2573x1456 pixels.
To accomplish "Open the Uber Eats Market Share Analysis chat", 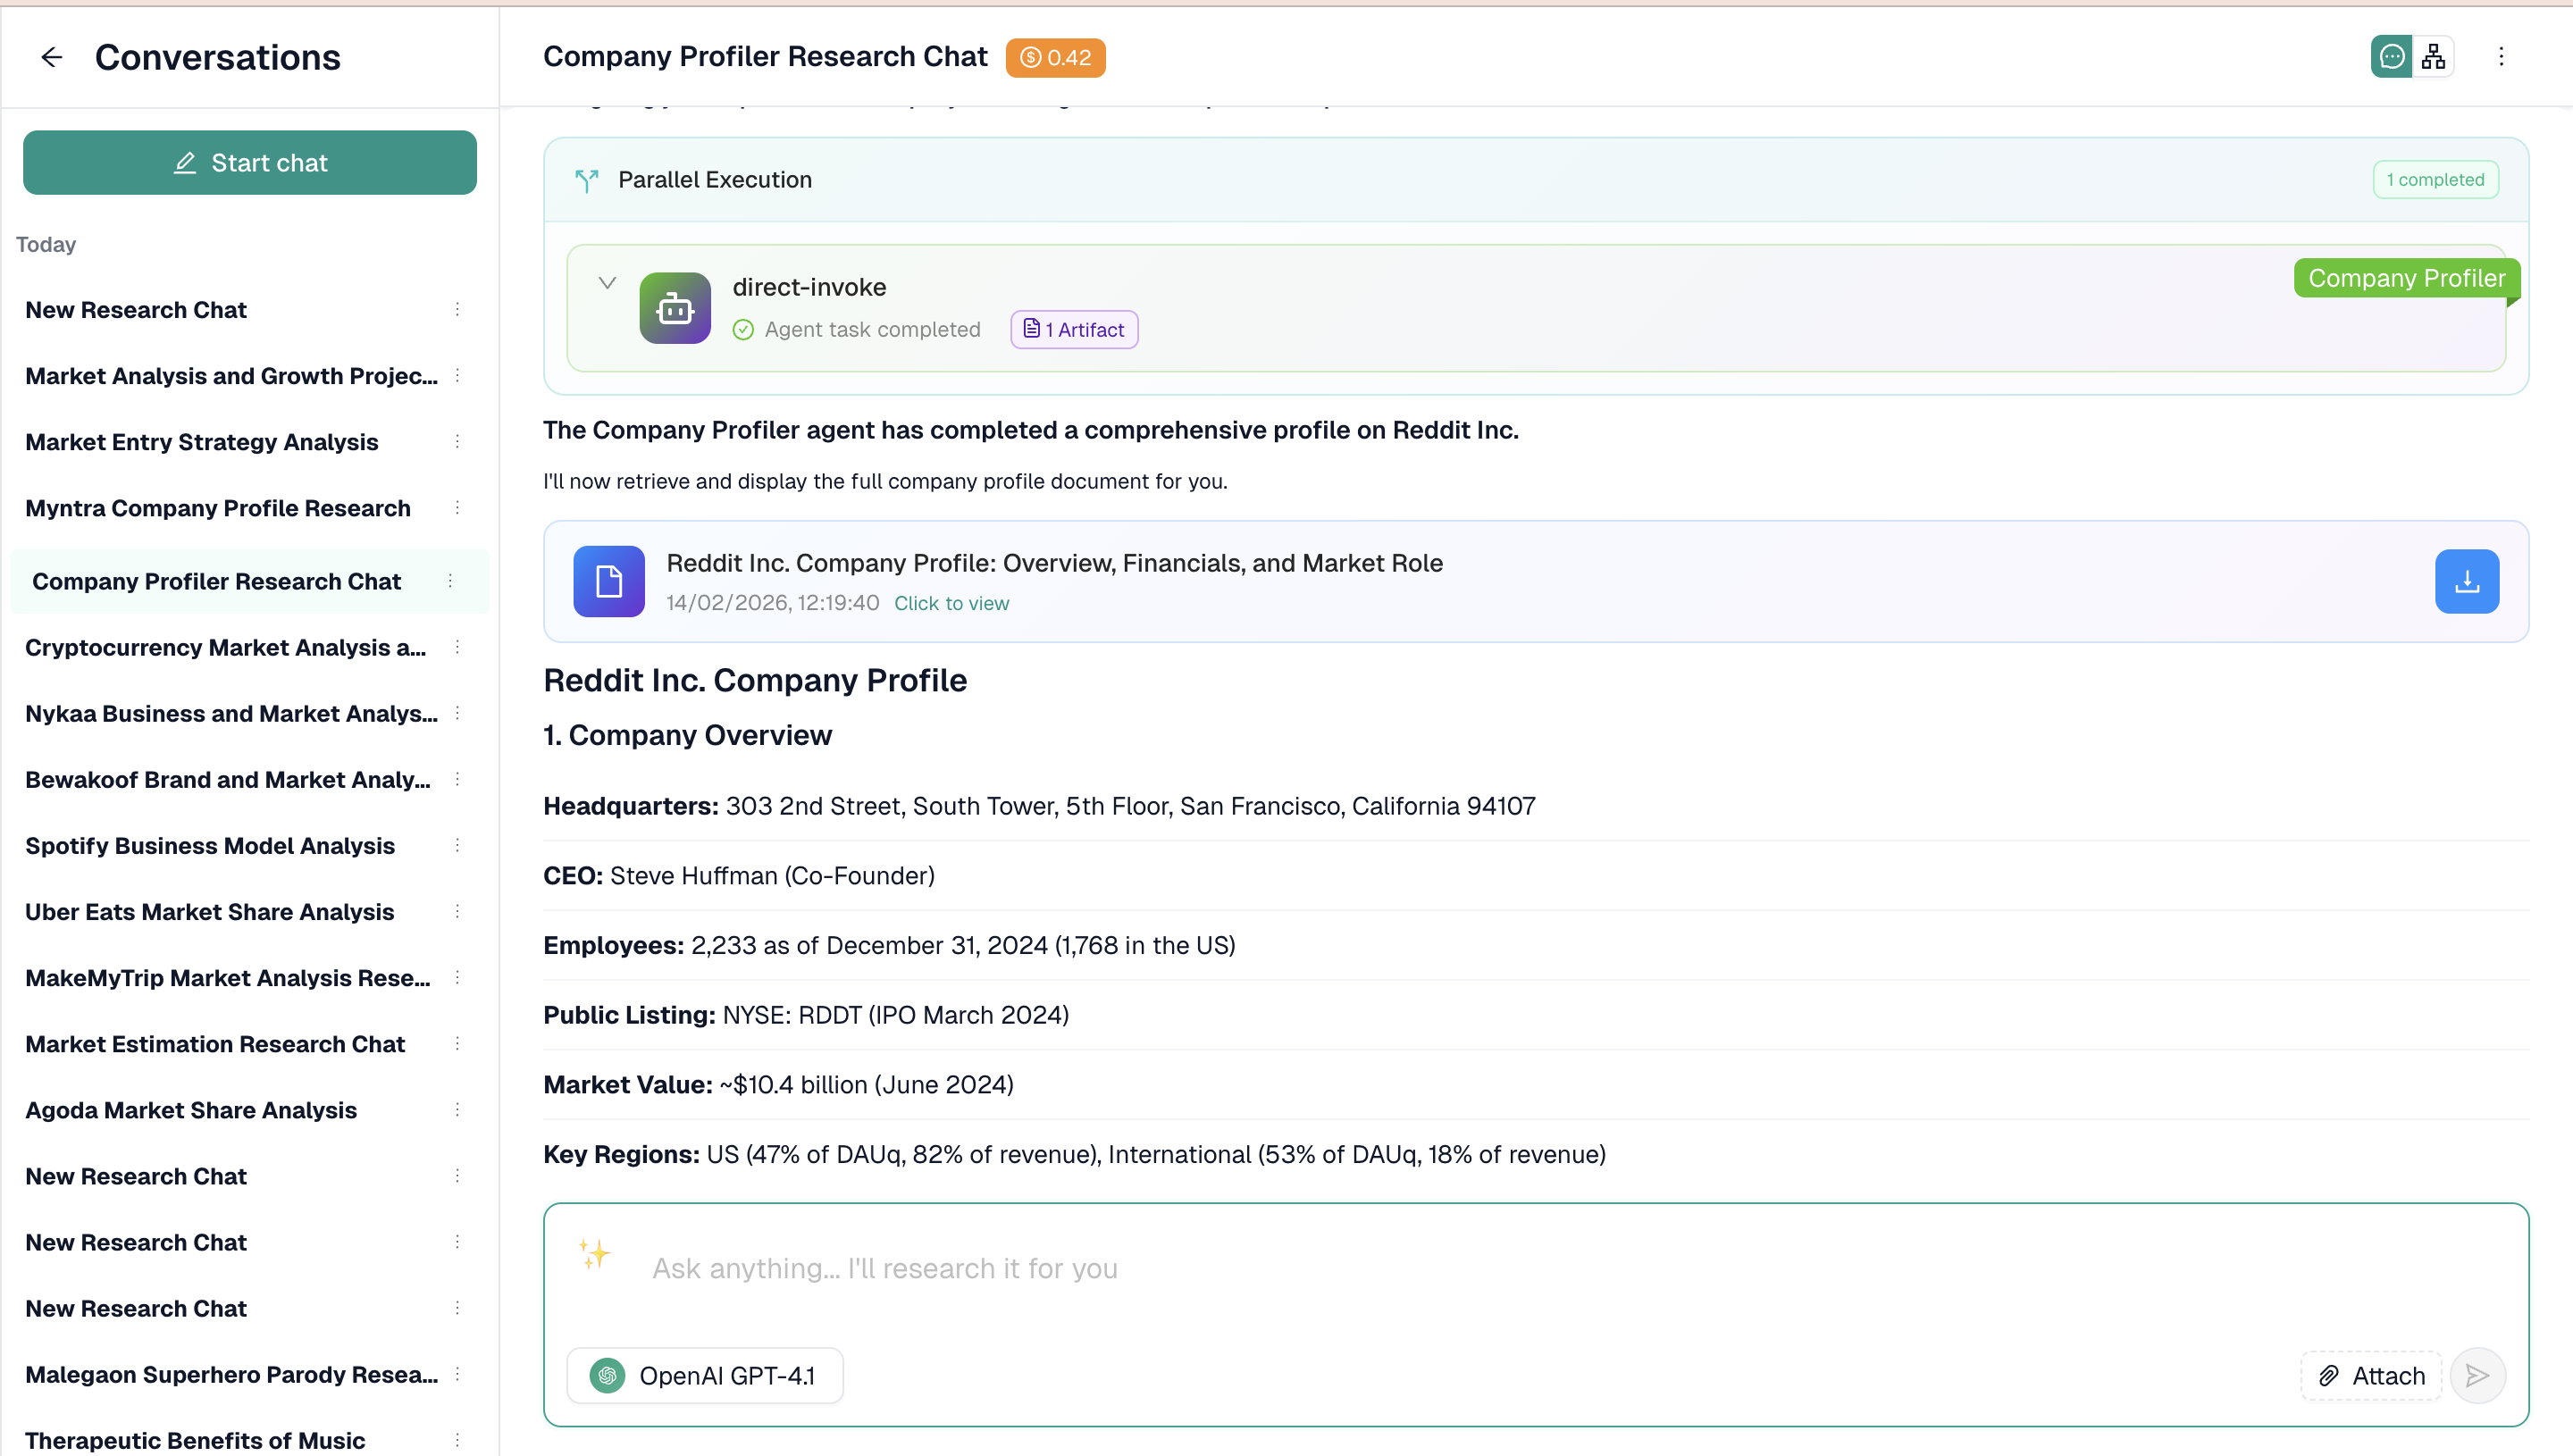I will (x=210, y=911).
